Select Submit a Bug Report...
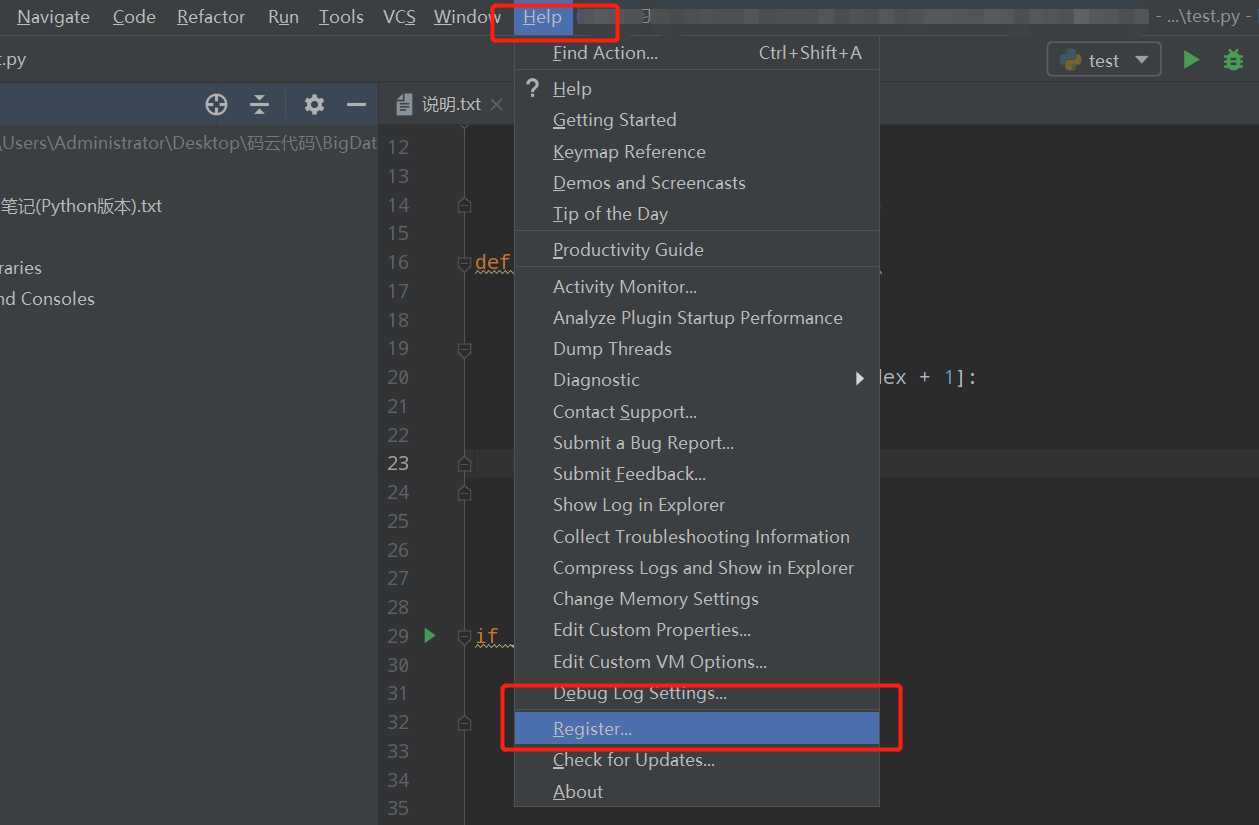The image size is (1259, 825). 697,443
